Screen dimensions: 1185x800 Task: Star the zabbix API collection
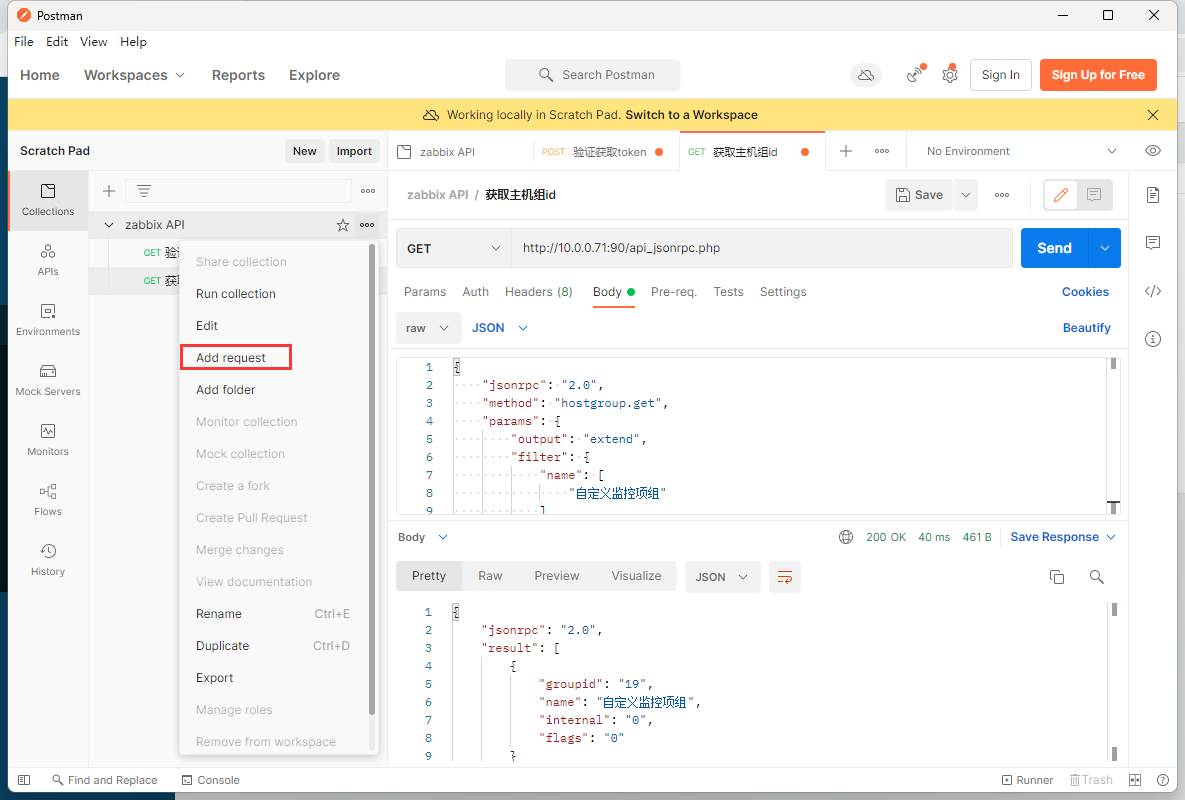343,225
